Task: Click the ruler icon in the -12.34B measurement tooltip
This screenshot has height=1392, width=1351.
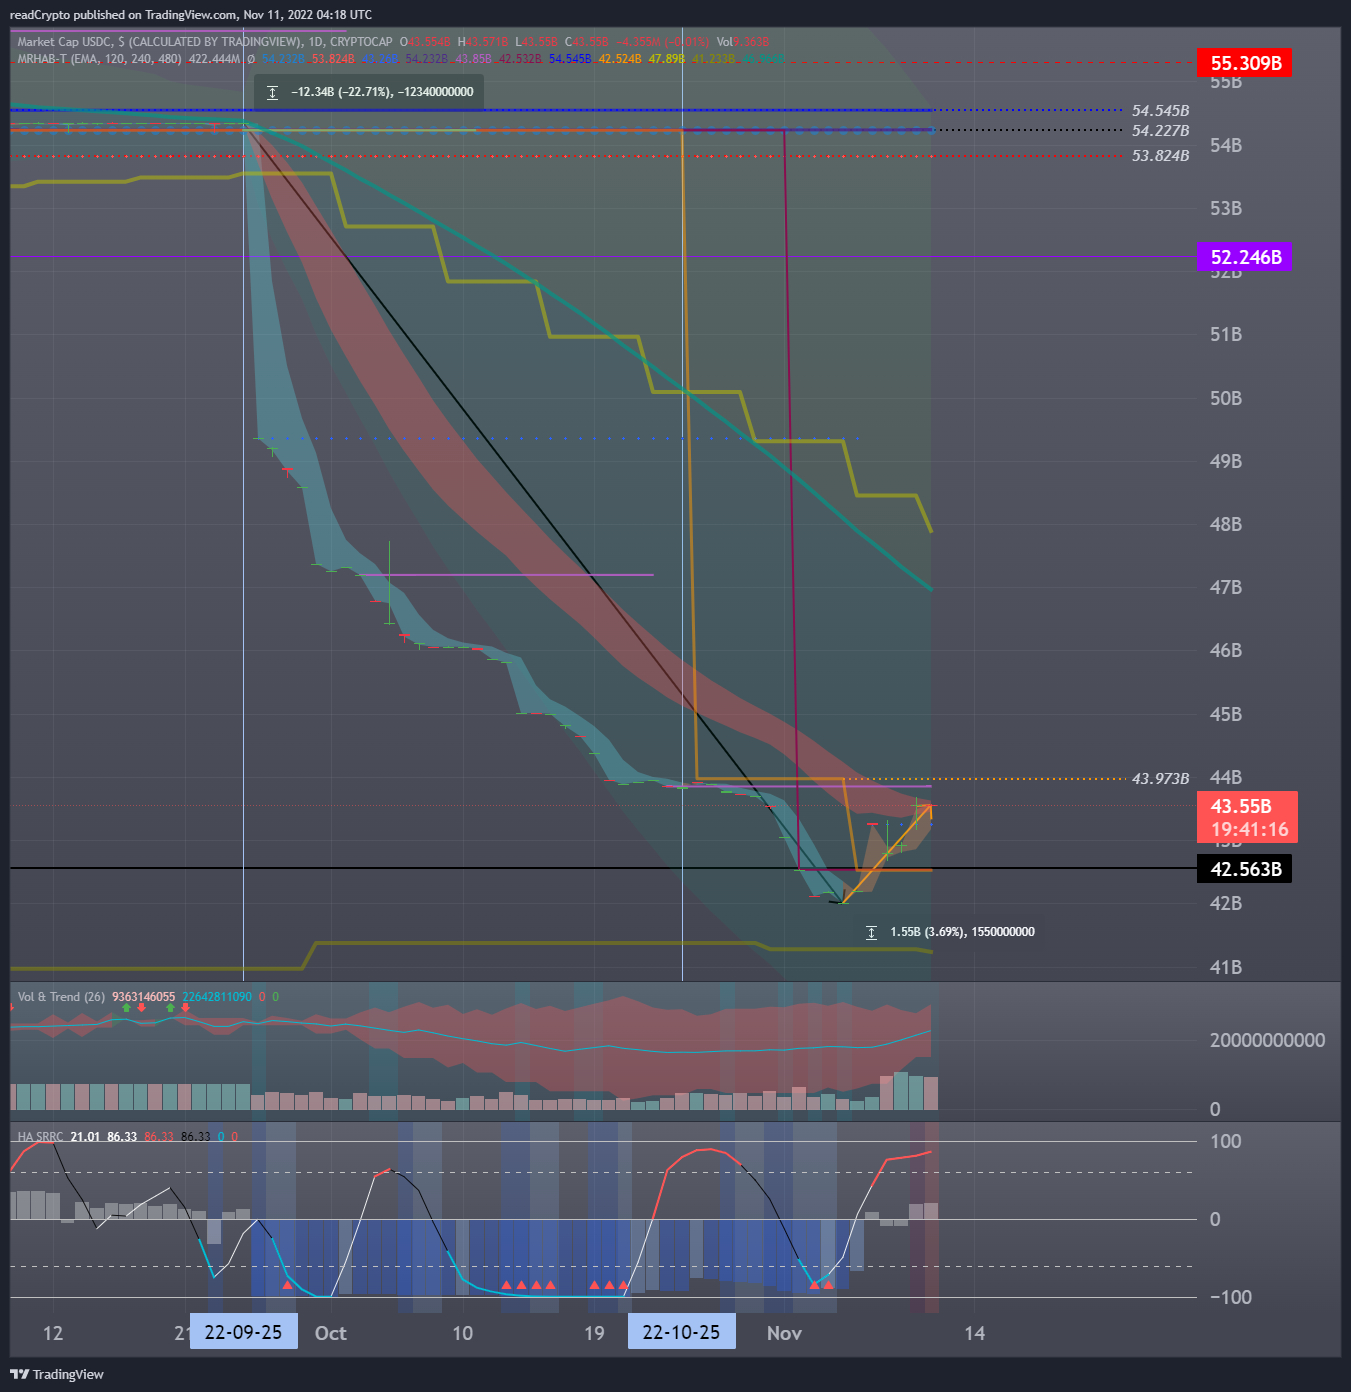Action: tap(272, 92)
